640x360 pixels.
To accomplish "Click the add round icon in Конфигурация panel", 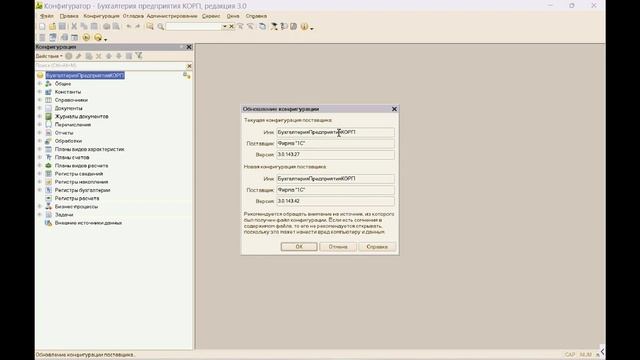I will pyautogui.click(x=69, y=56).
